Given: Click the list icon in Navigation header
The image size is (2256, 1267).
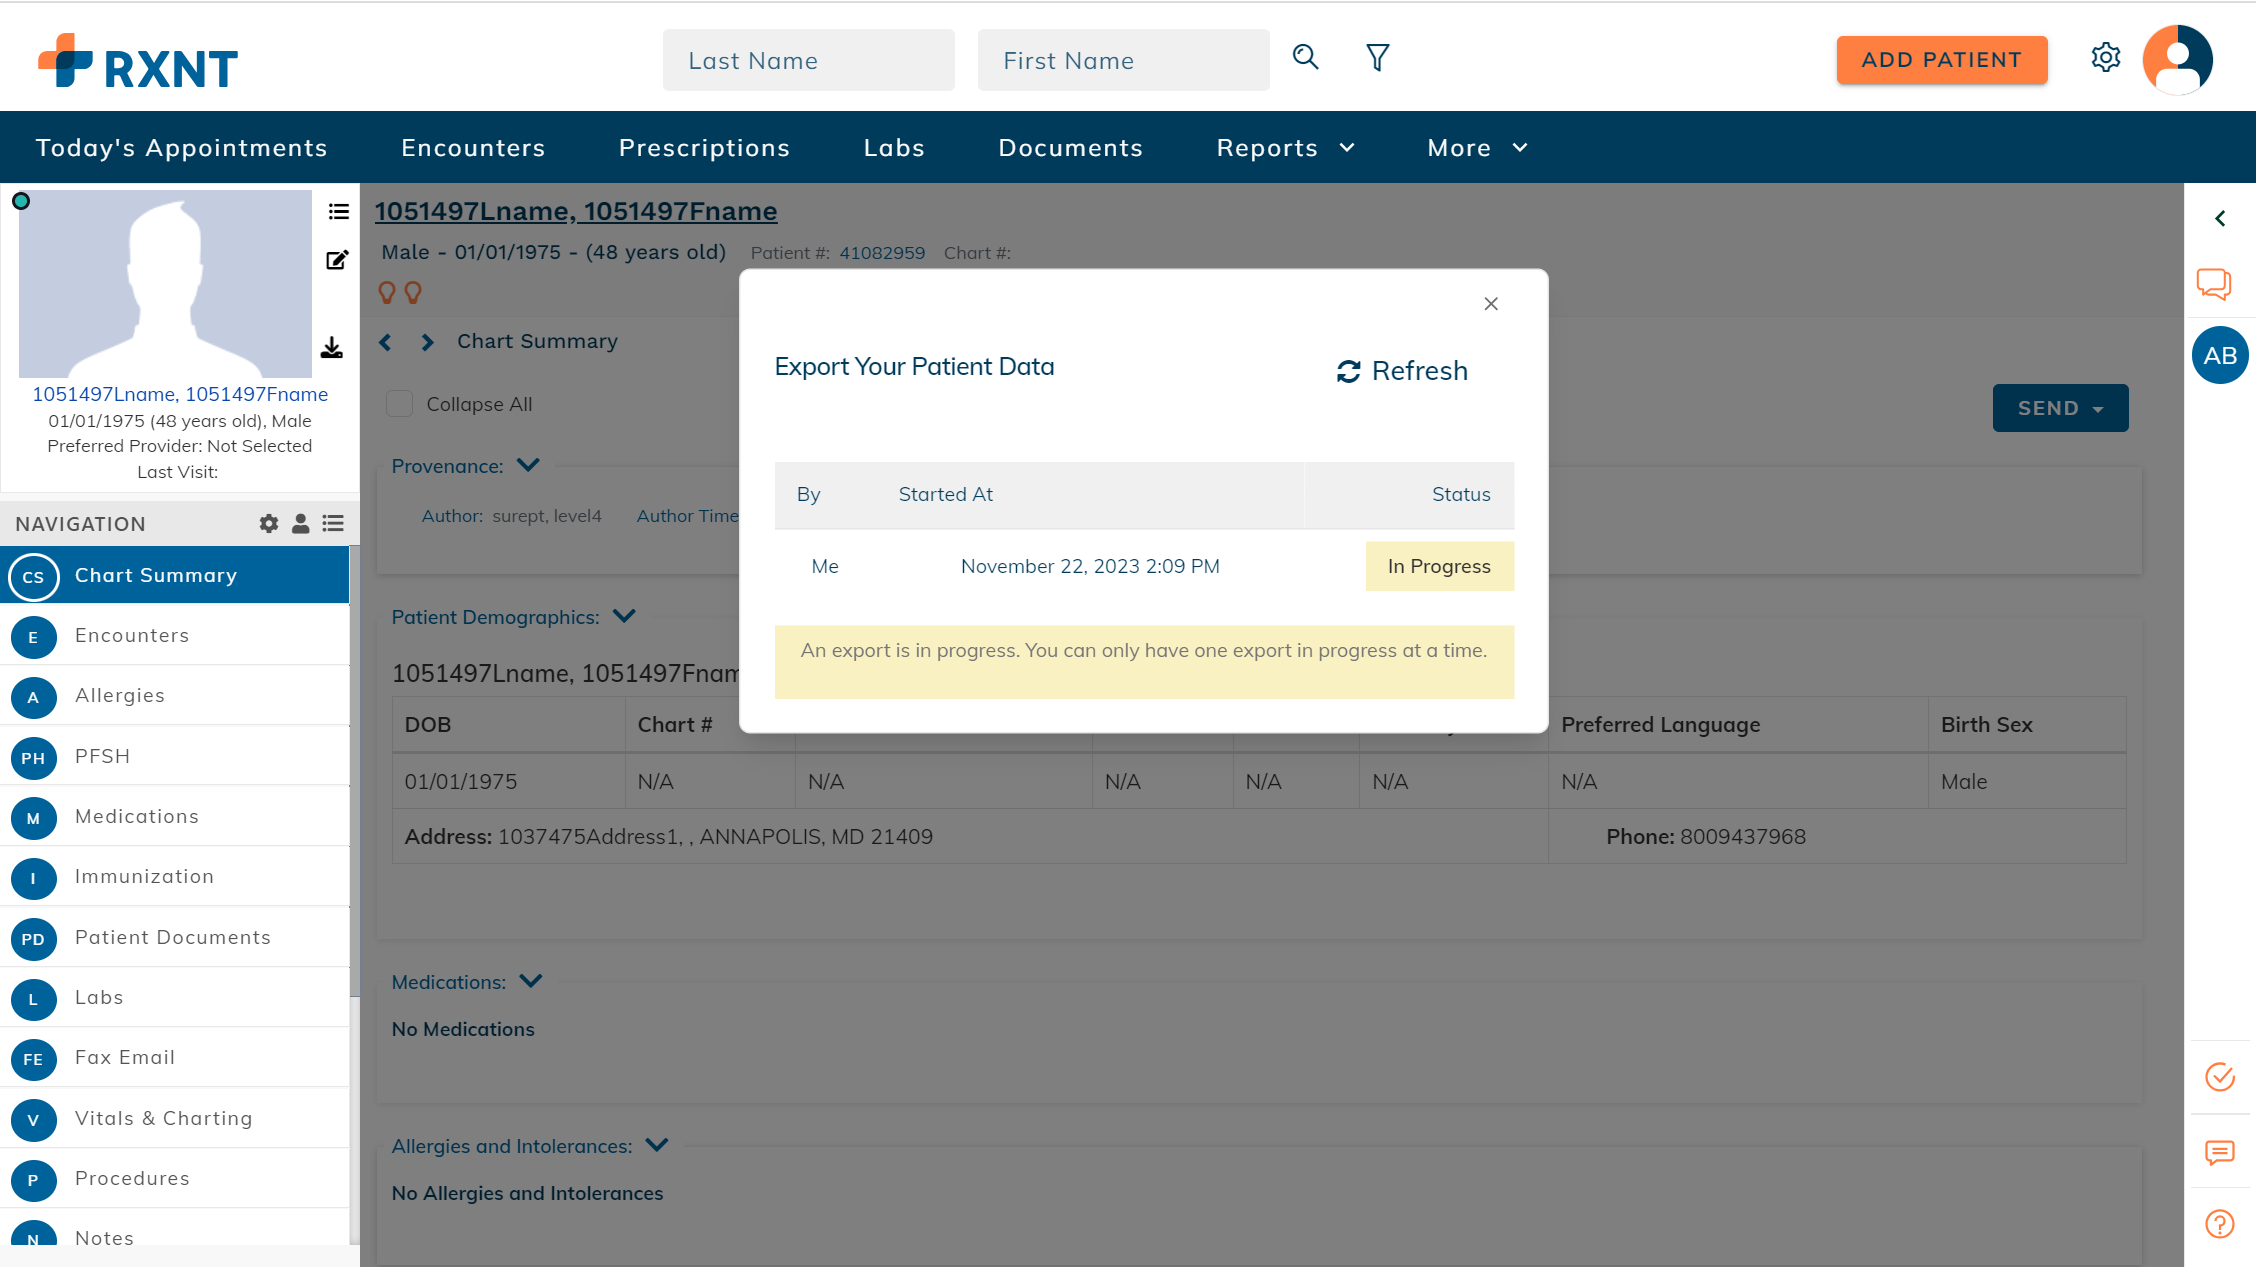Looking at the screenshot, I should click(333, 523).
